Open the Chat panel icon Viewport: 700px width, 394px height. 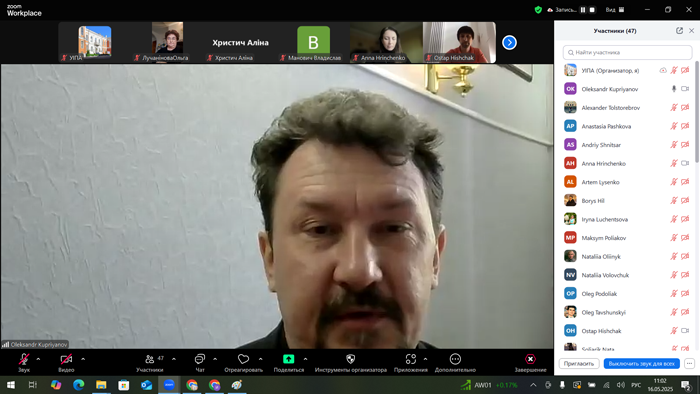200,359
